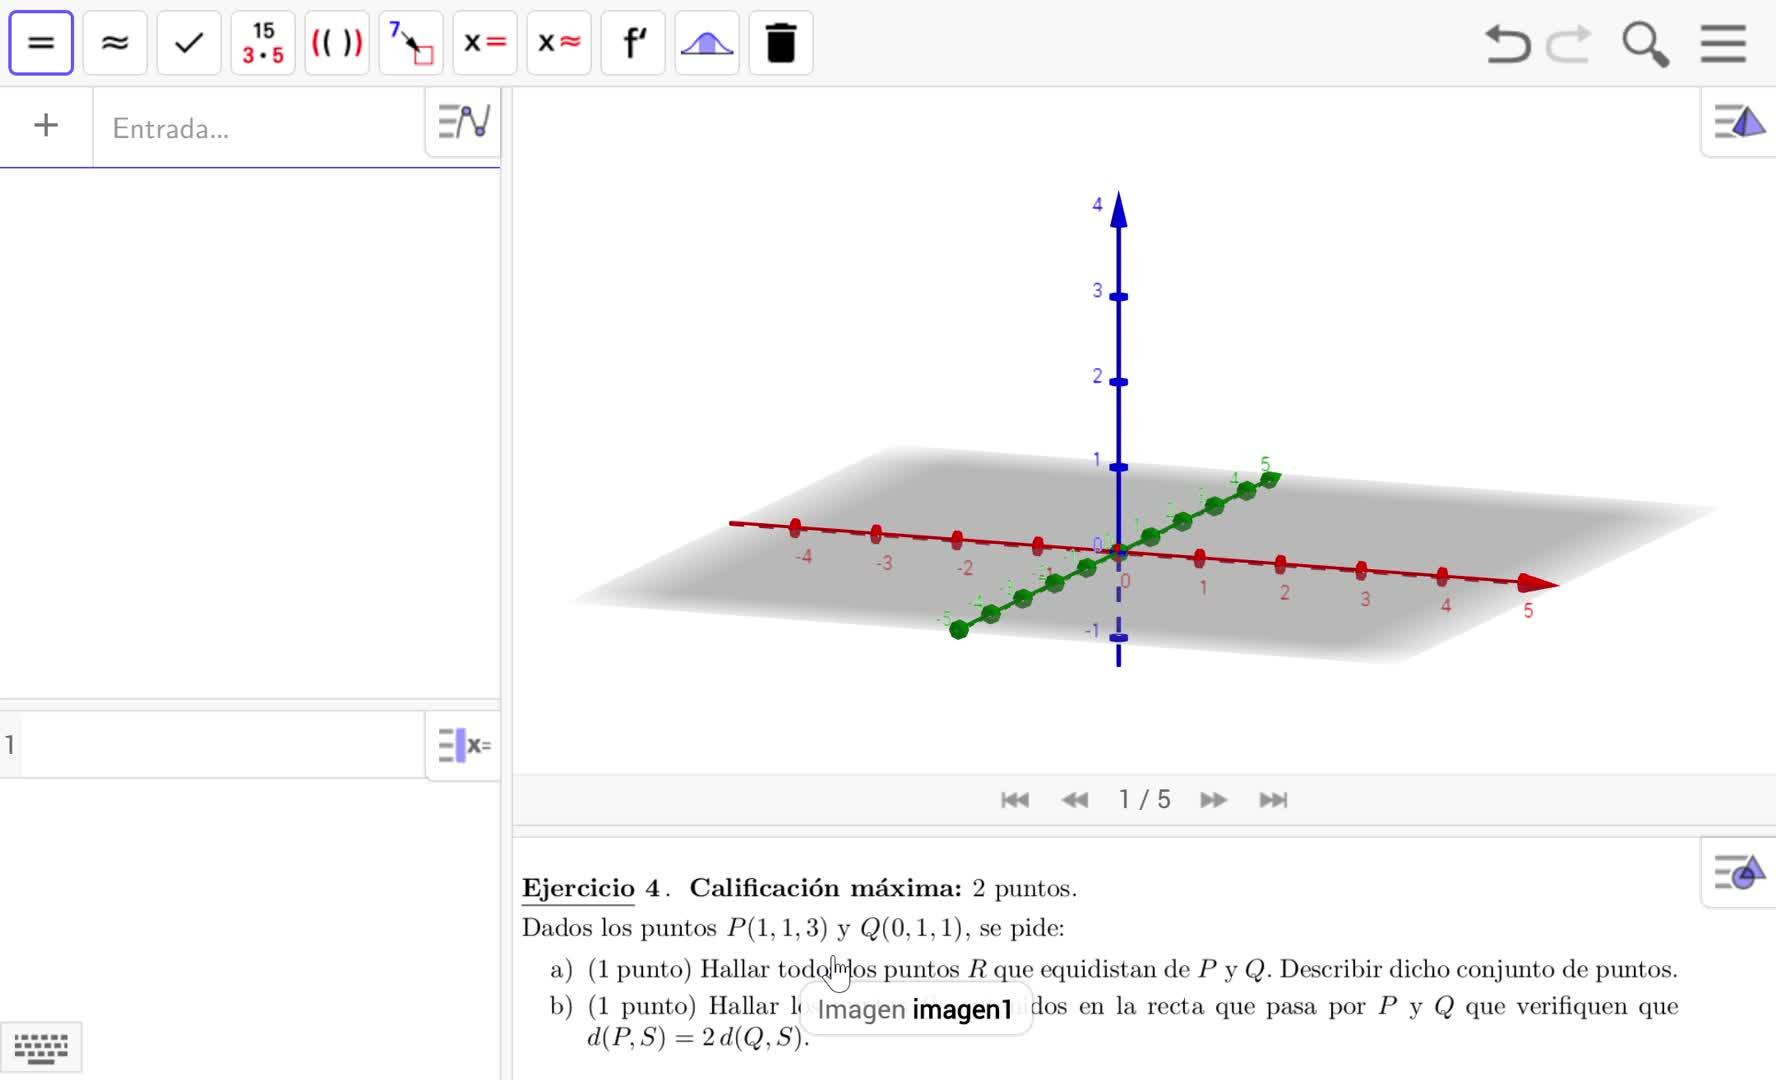Select the Substitute tool
The width and height of the screenshot is (1776, 1080).
click(411, 43)
